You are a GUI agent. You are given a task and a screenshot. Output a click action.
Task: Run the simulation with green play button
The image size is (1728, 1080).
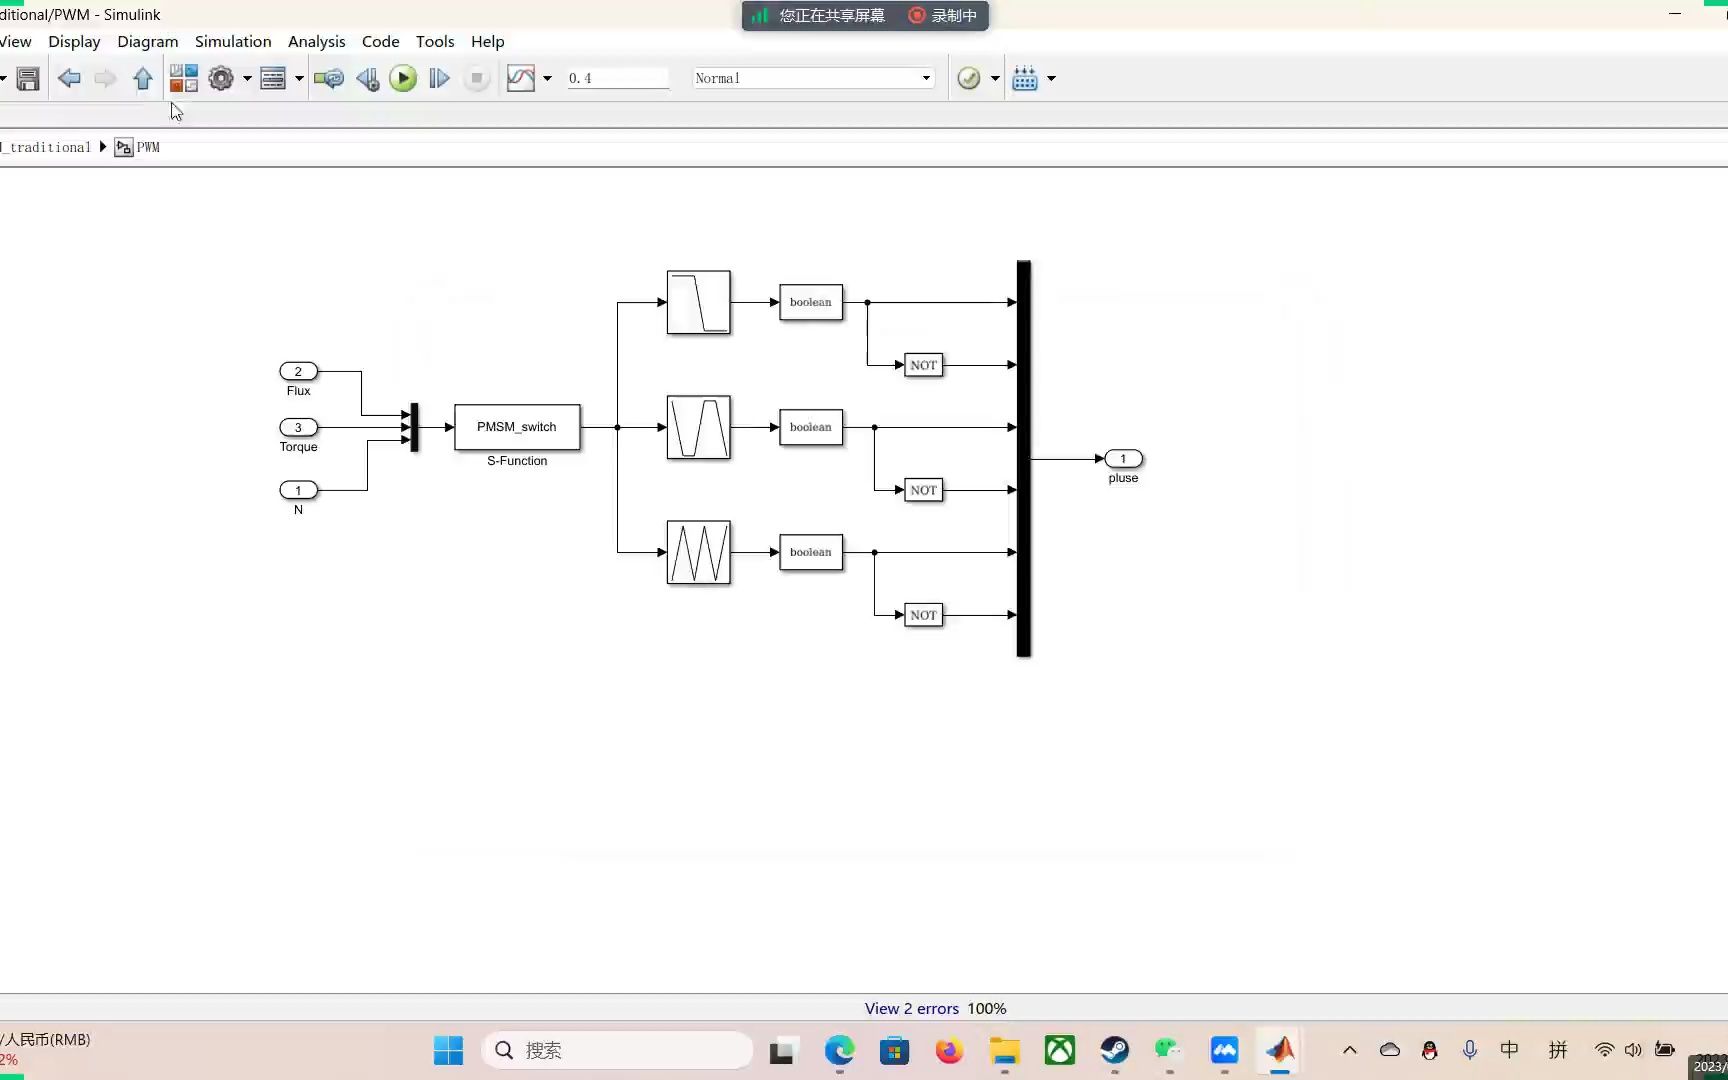[403, 78]
